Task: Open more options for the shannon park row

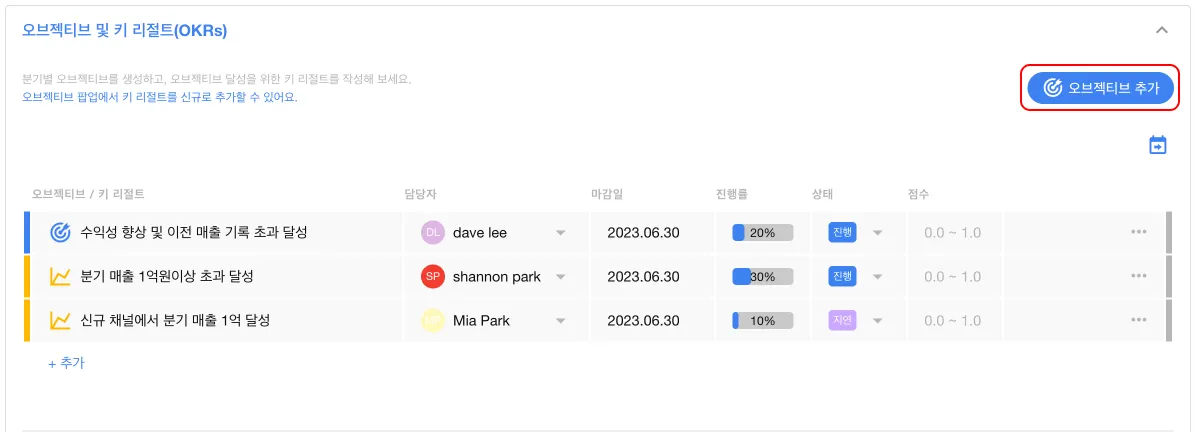Action: (x=1138, y=277)
